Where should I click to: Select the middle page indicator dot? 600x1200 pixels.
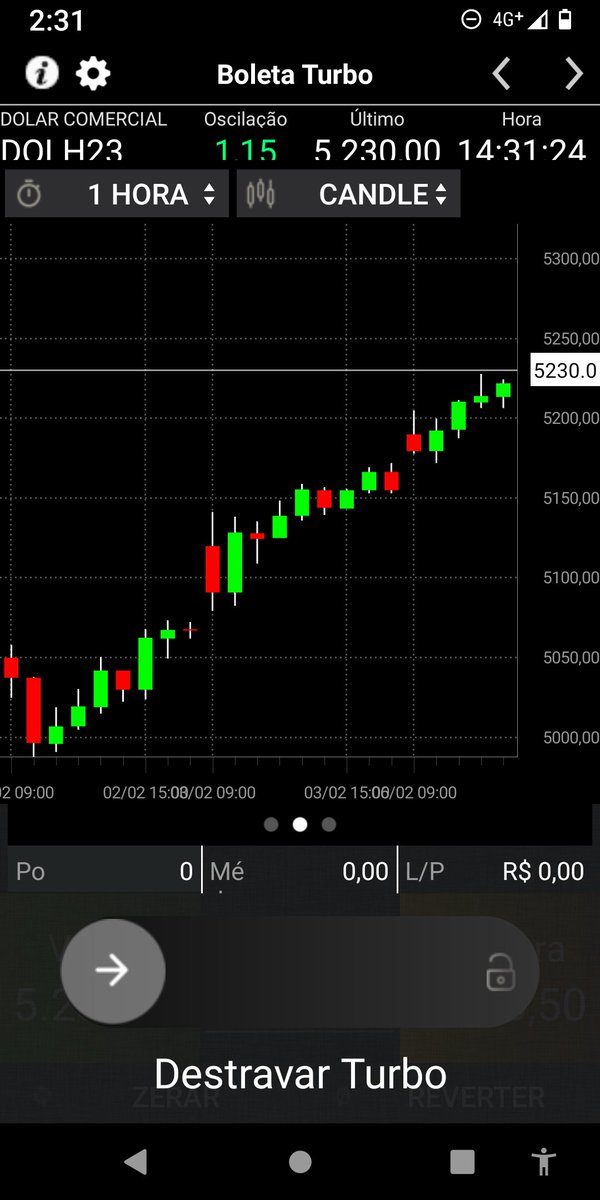tap(300, 825)
